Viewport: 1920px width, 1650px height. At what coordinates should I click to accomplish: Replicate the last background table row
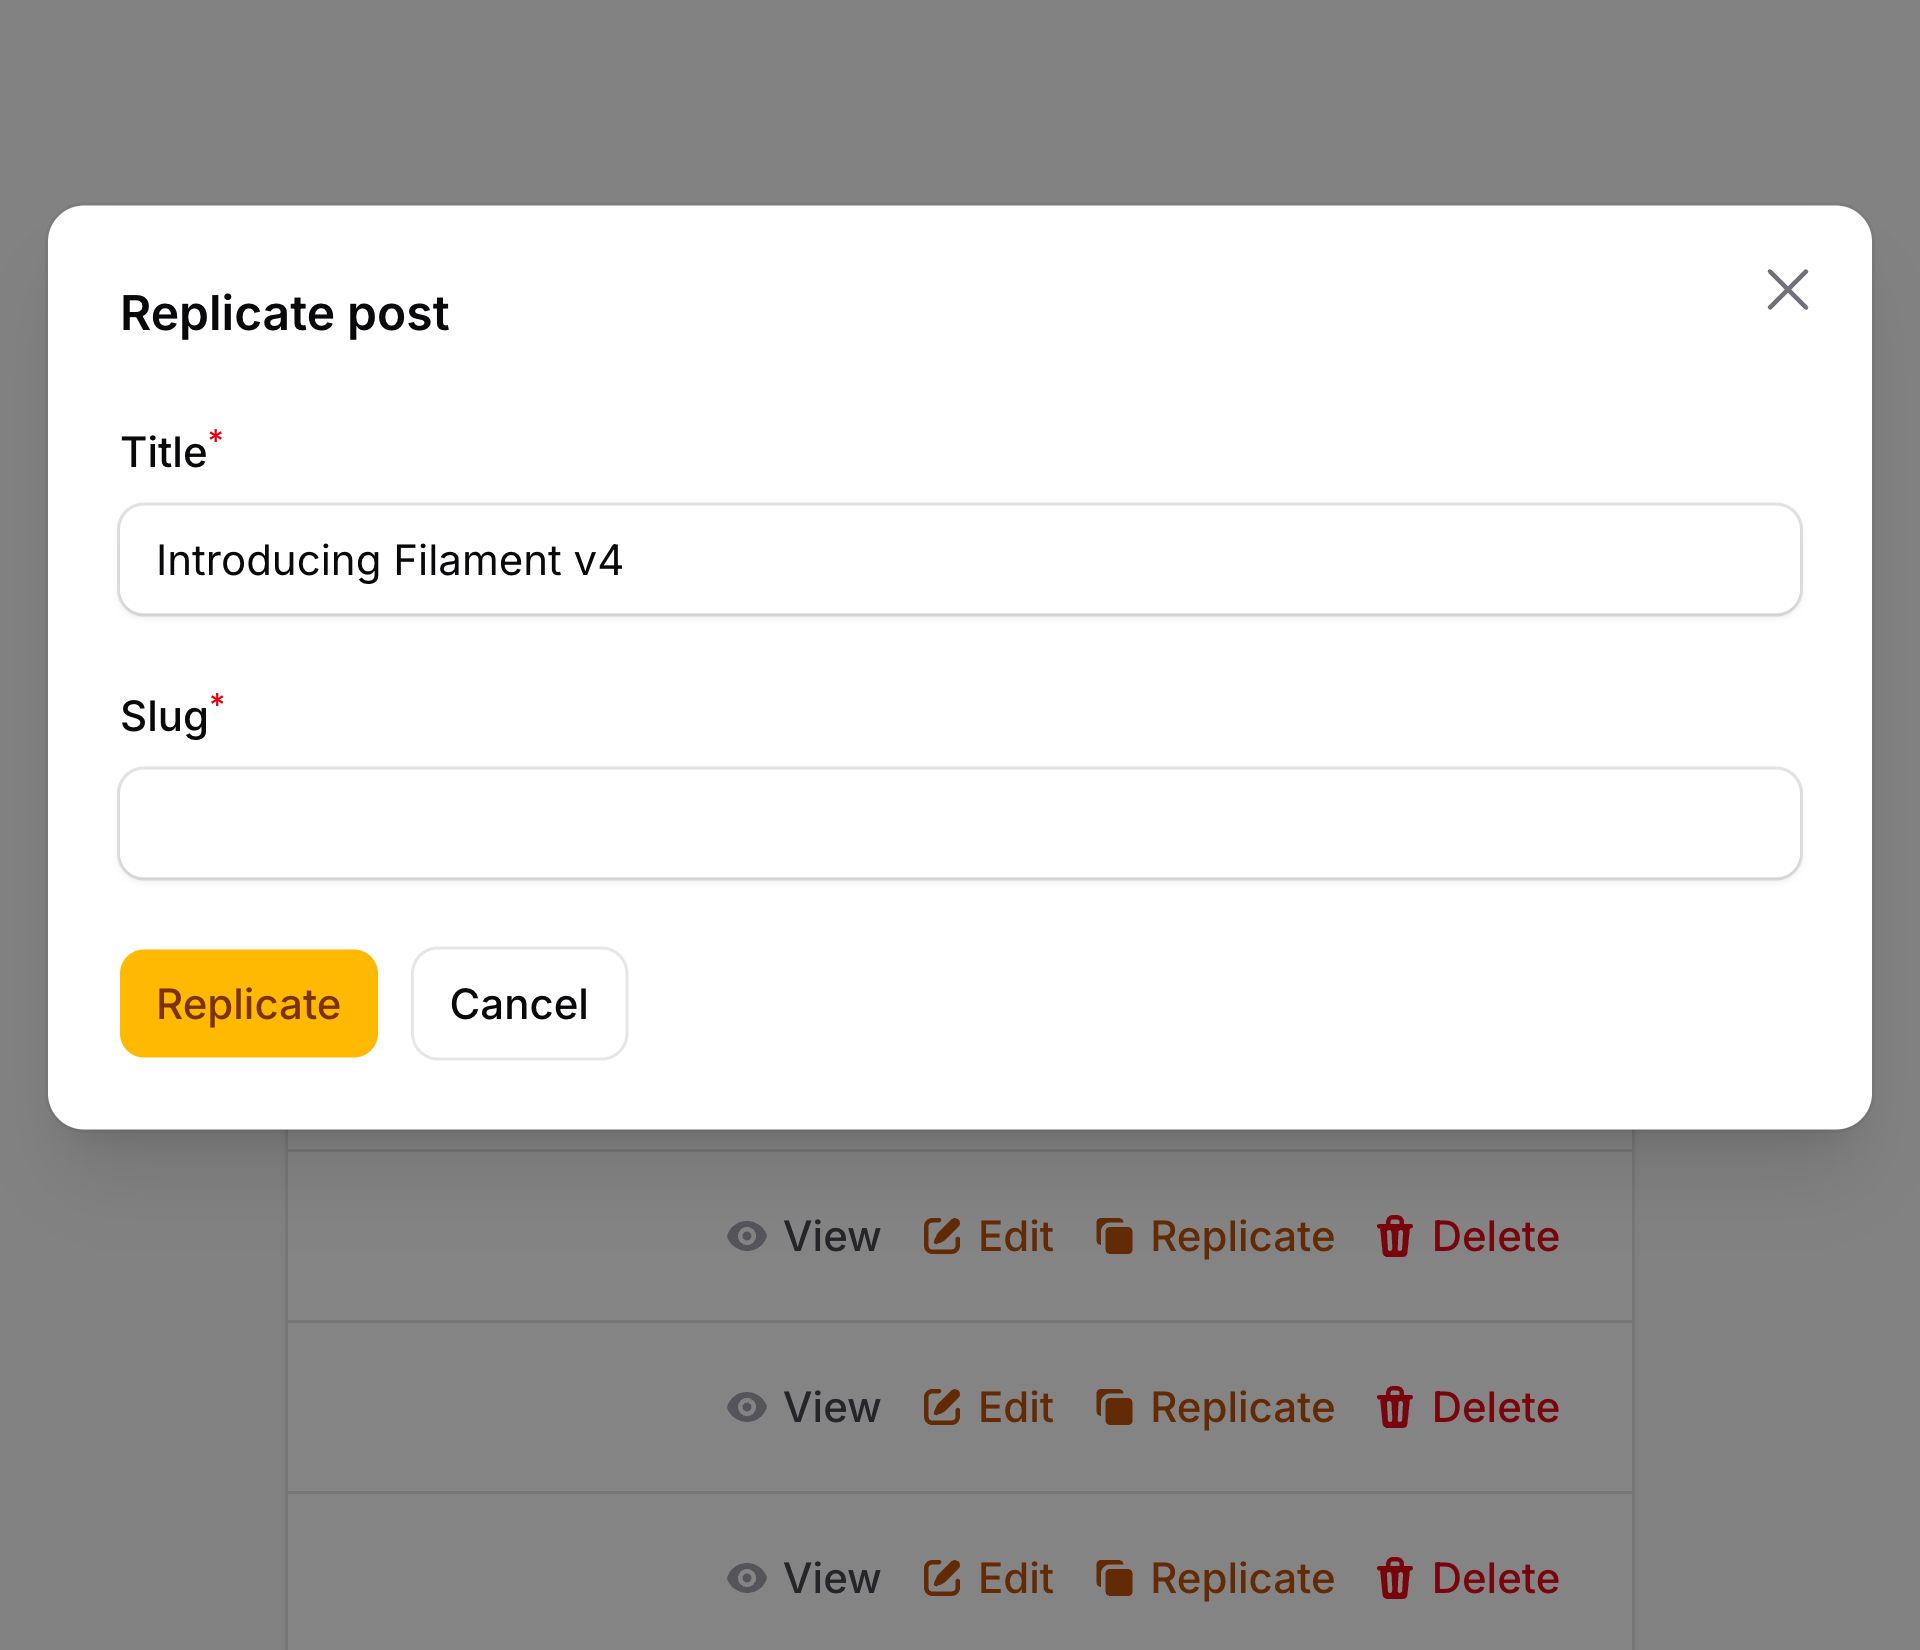point(1215,1578)
